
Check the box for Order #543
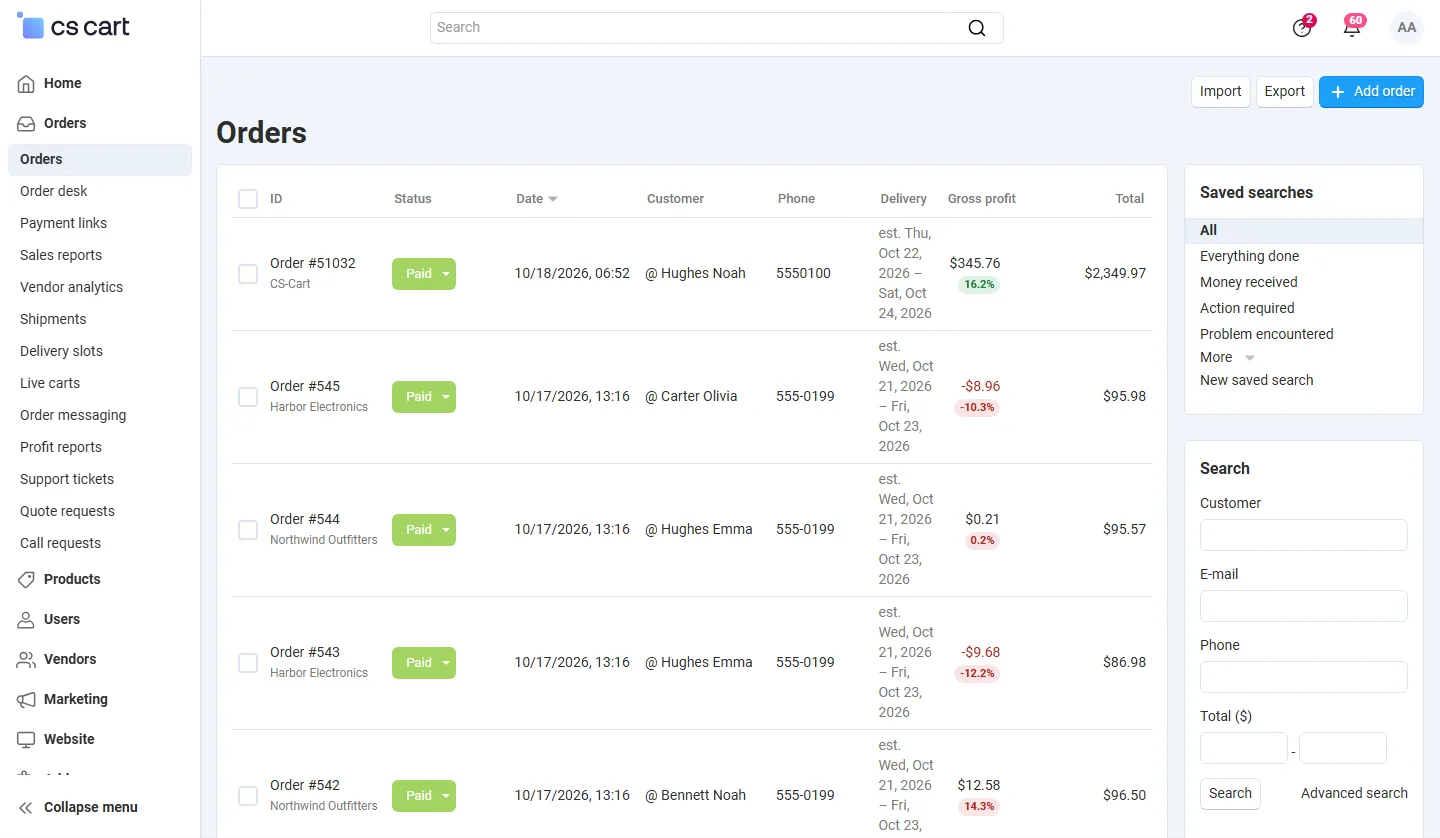(248, 663)
